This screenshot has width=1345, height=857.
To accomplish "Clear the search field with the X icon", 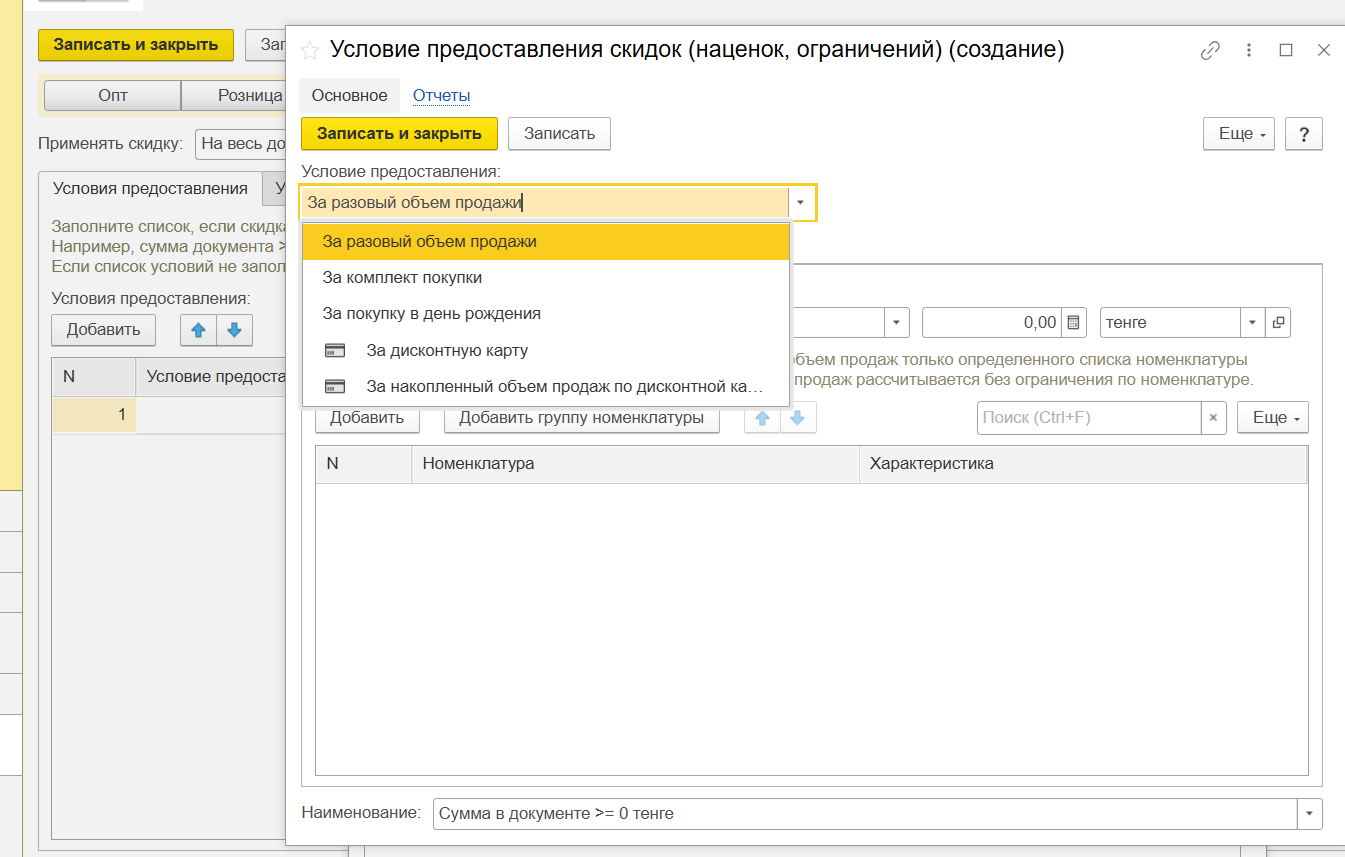I will coord(1213,418).
